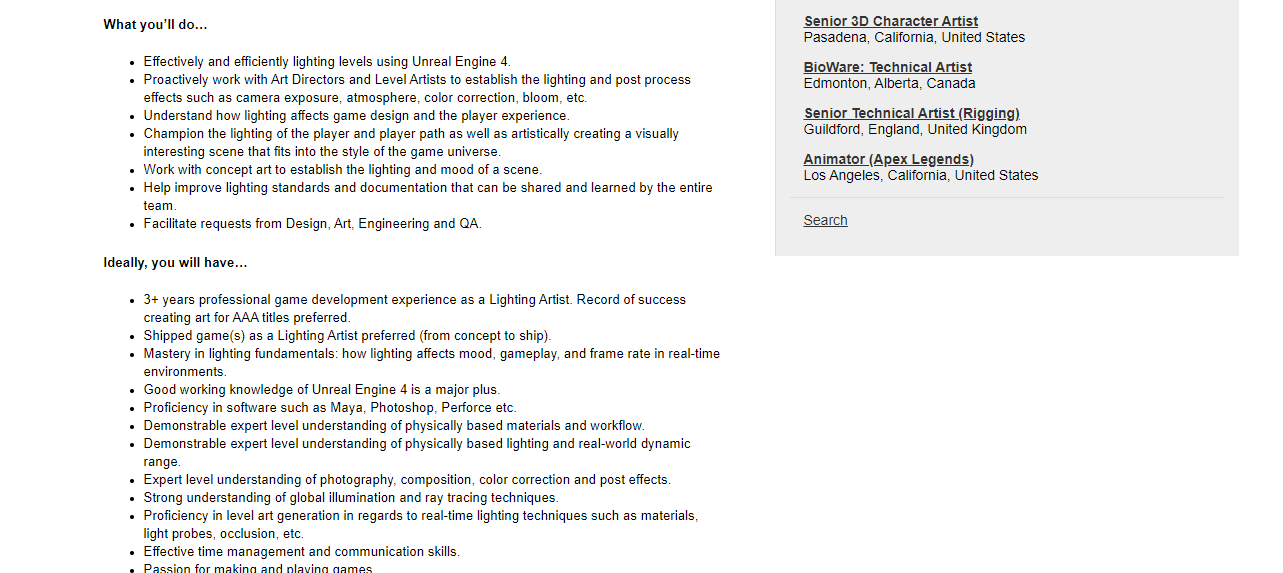Click the "Ideally, you will have…" heading
This screenshot has width=1283, height=573.
click(x=175, y=262)
